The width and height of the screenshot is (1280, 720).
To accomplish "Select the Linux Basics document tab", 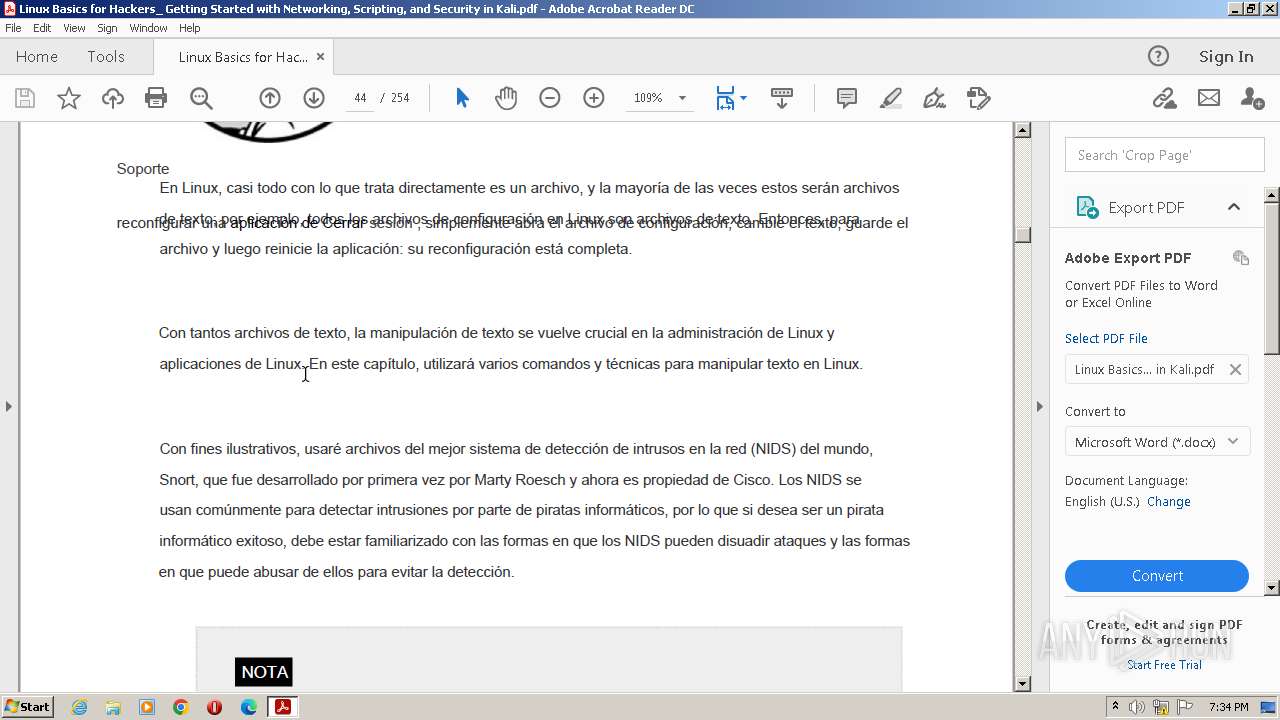I will [243, 57].
